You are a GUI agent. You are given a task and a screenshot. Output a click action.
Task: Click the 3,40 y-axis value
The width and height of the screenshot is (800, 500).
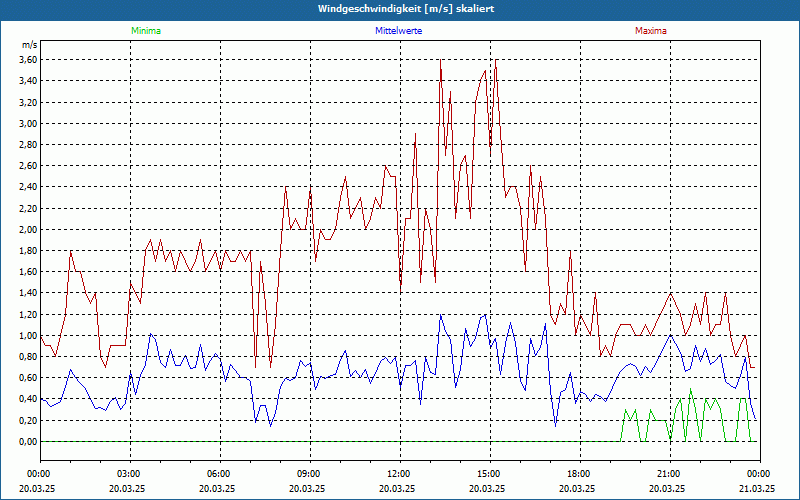pos(28,81)
